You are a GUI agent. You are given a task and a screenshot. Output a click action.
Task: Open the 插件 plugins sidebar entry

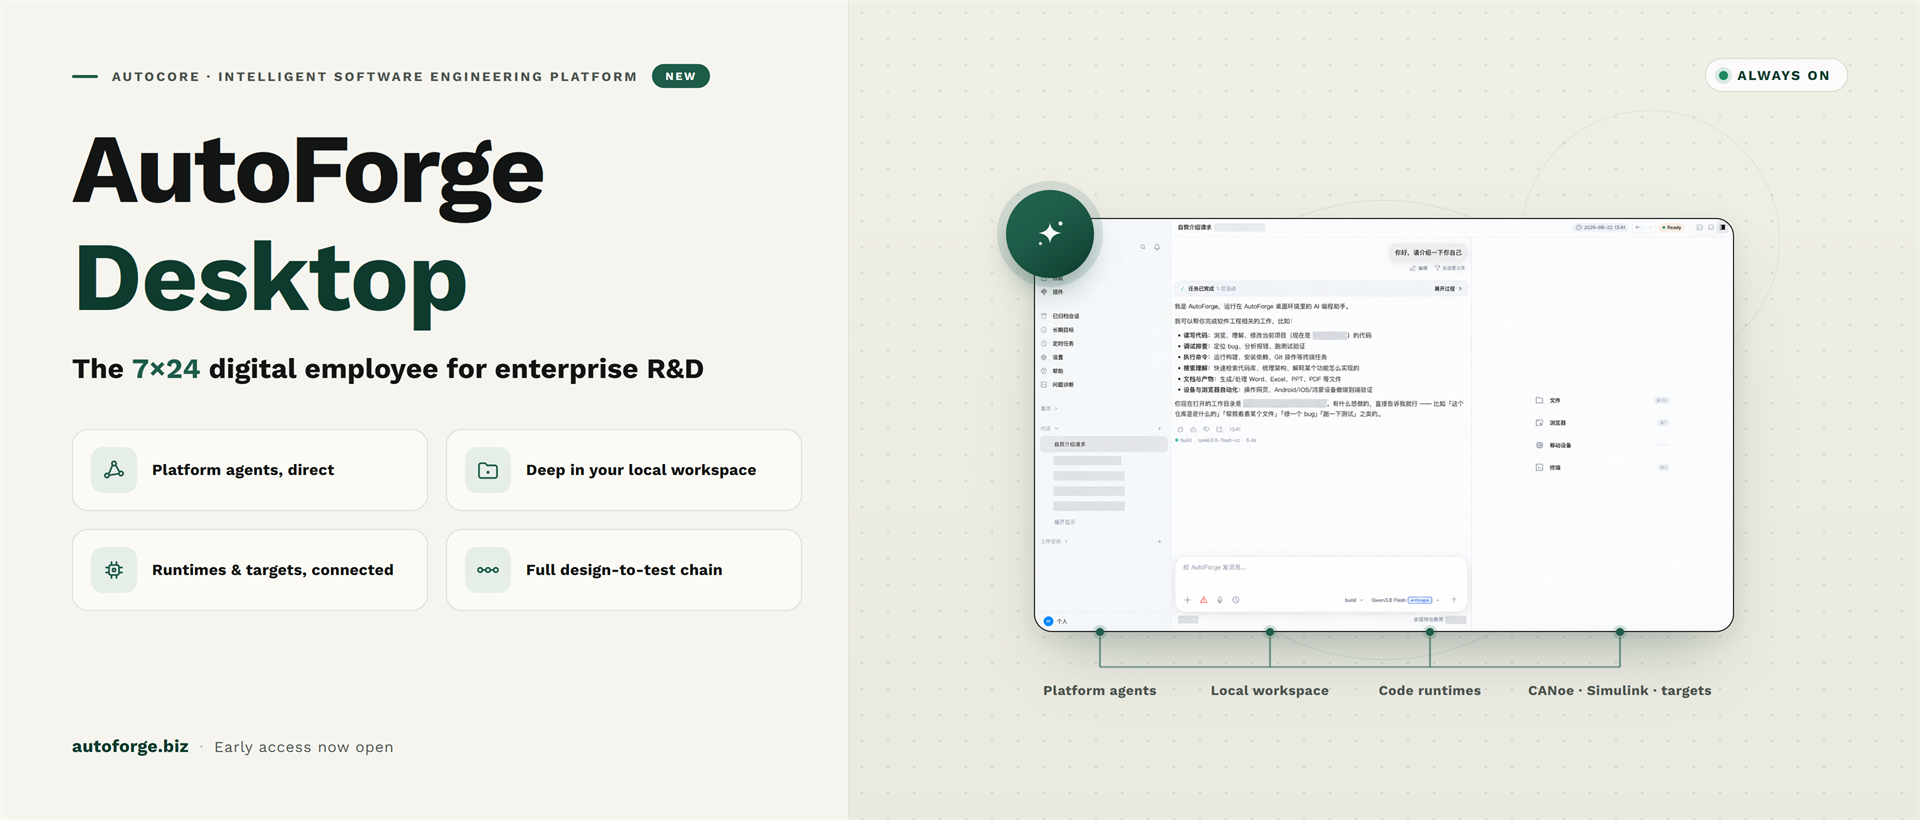(1052, 292)
